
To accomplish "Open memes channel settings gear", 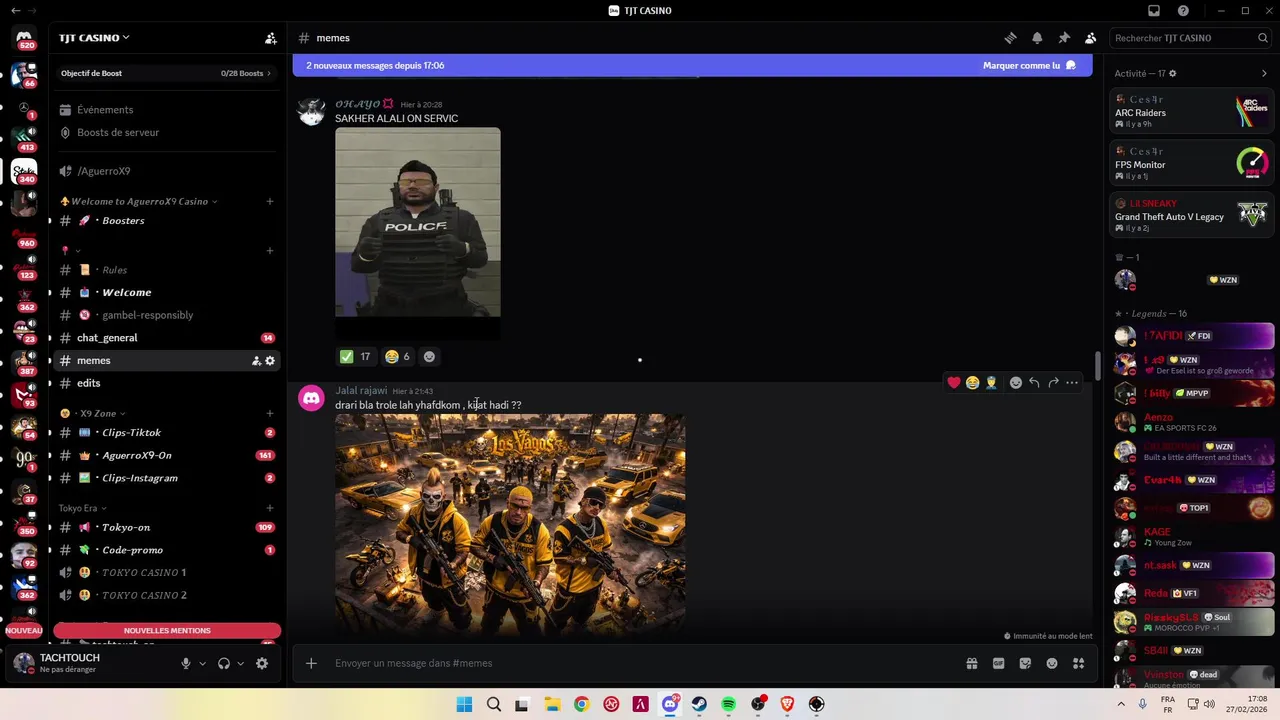I will point(270,361).
